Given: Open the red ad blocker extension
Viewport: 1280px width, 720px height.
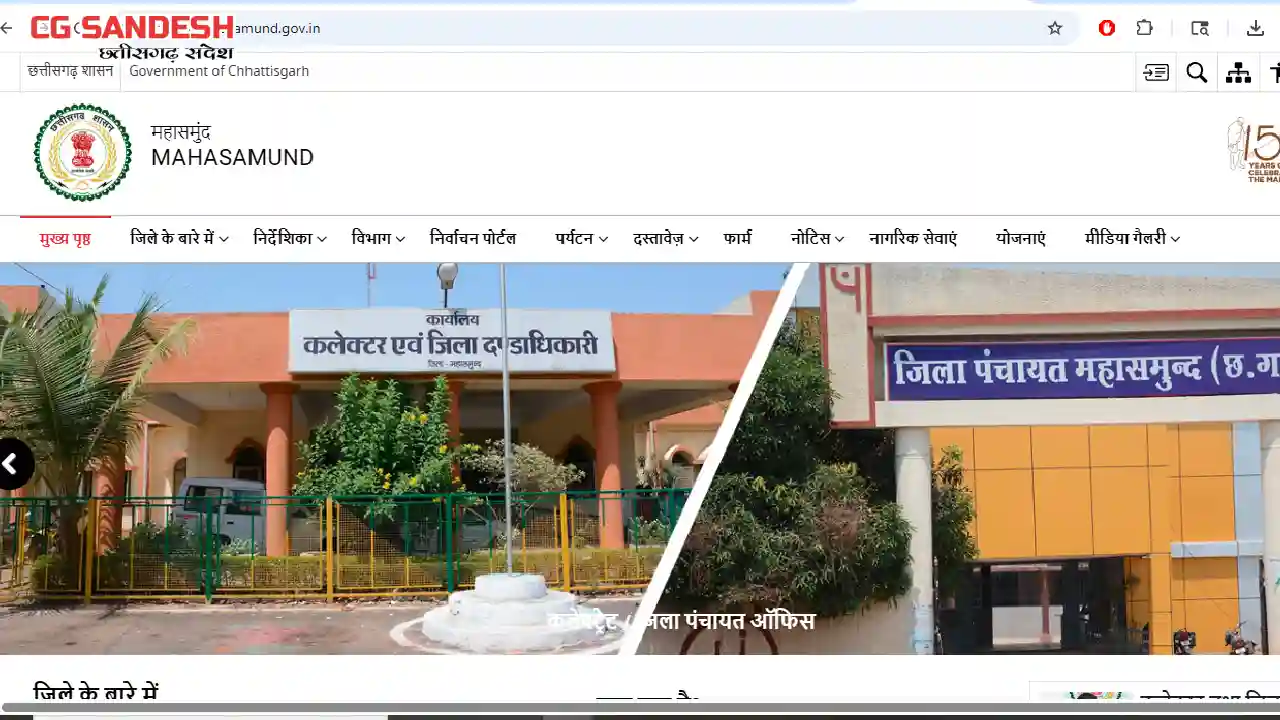Looking at the screenshot, I should tap(1106, 28).
